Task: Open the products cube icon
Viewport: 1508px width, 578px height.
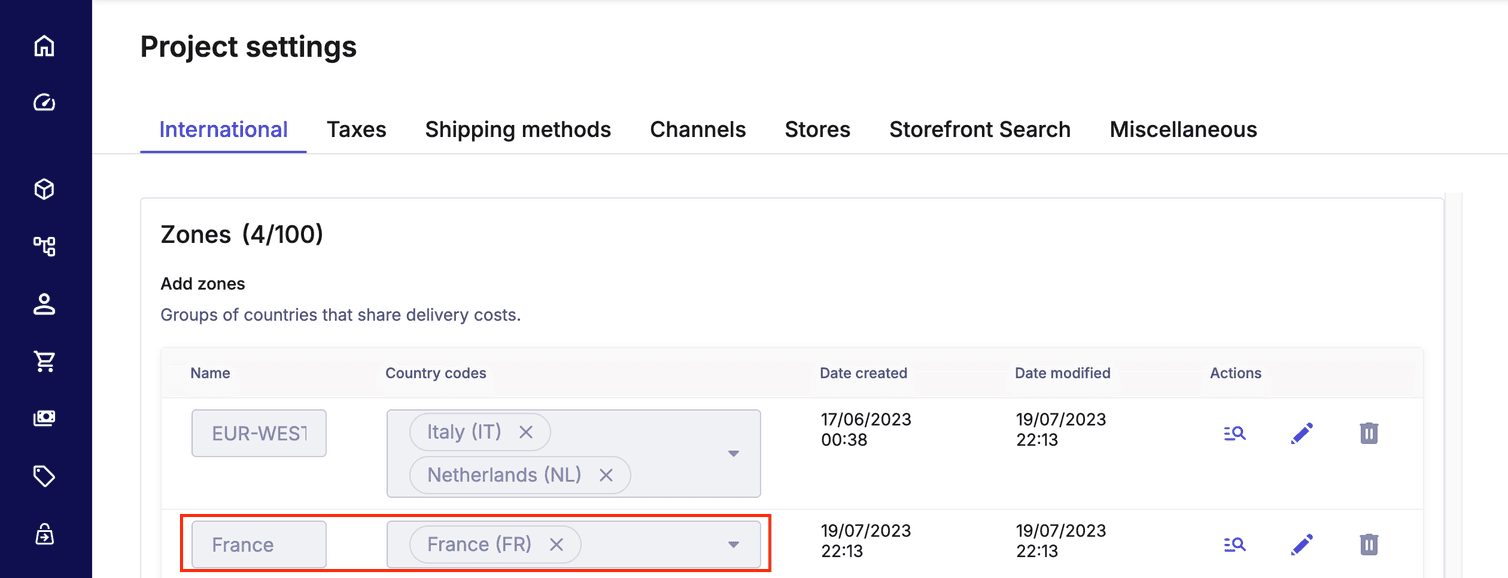Action: 44,190
